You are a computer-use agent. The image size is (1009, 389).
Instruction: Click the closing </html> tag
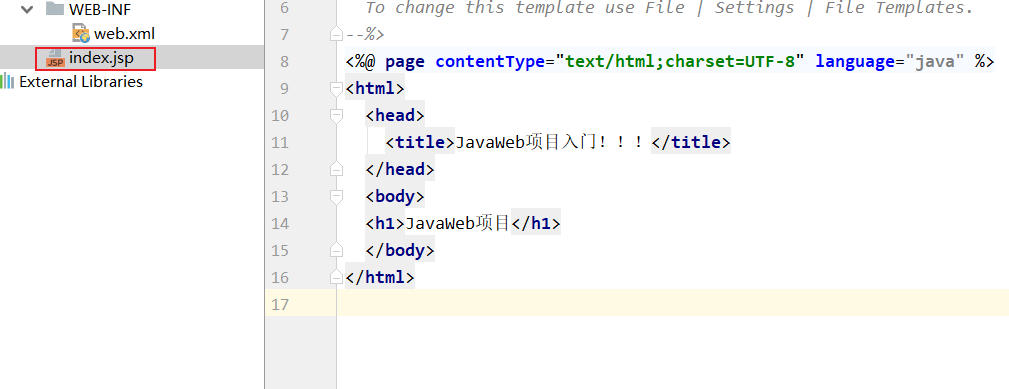380,278
